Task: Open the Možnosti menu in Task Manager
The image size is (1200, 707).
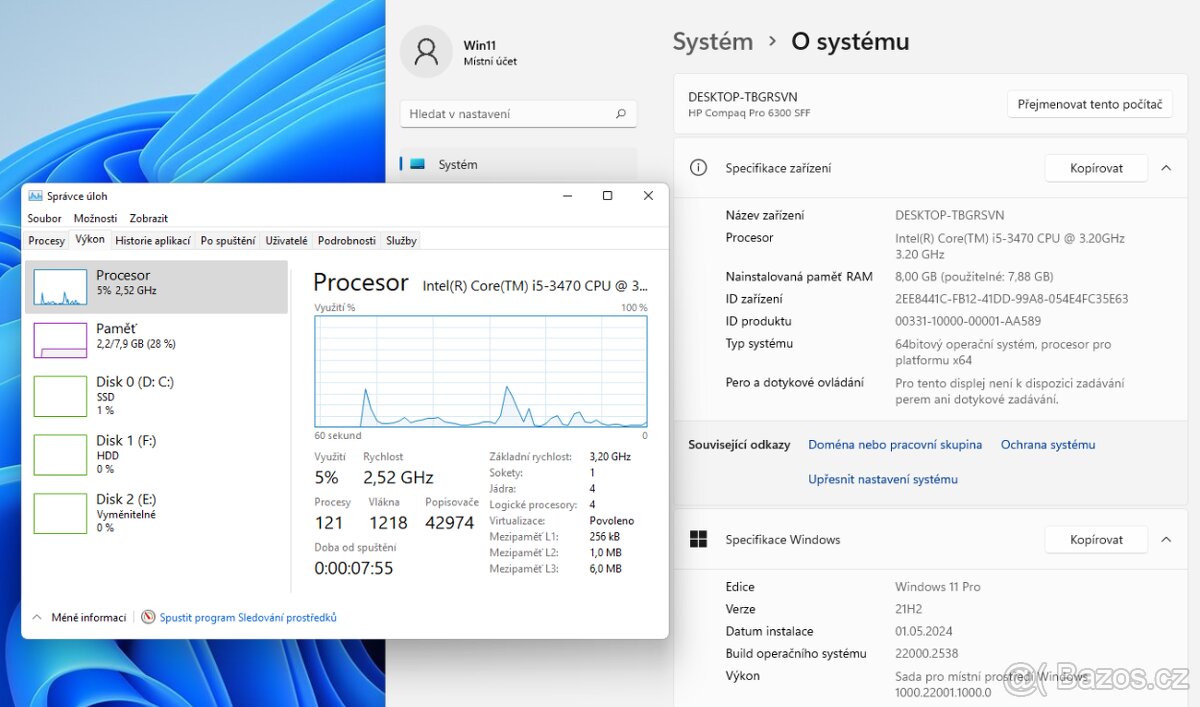Action: [x=95, y=218]
